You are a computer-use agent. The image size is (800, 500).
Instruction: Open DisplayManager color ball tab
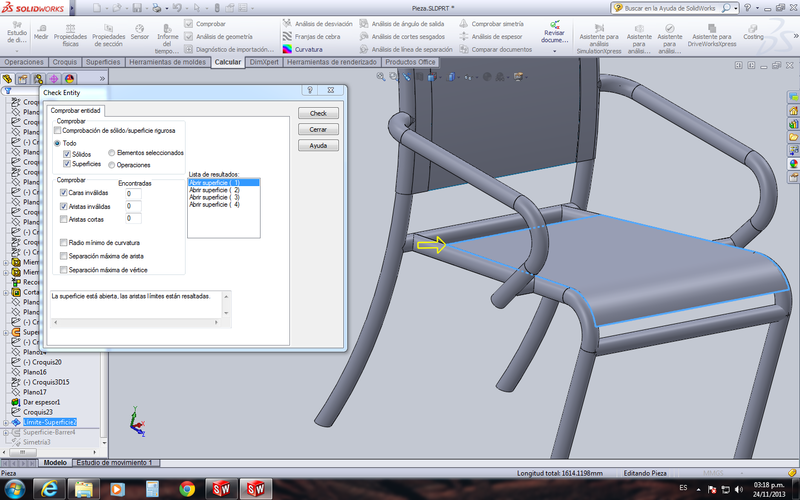pos(69,79)
